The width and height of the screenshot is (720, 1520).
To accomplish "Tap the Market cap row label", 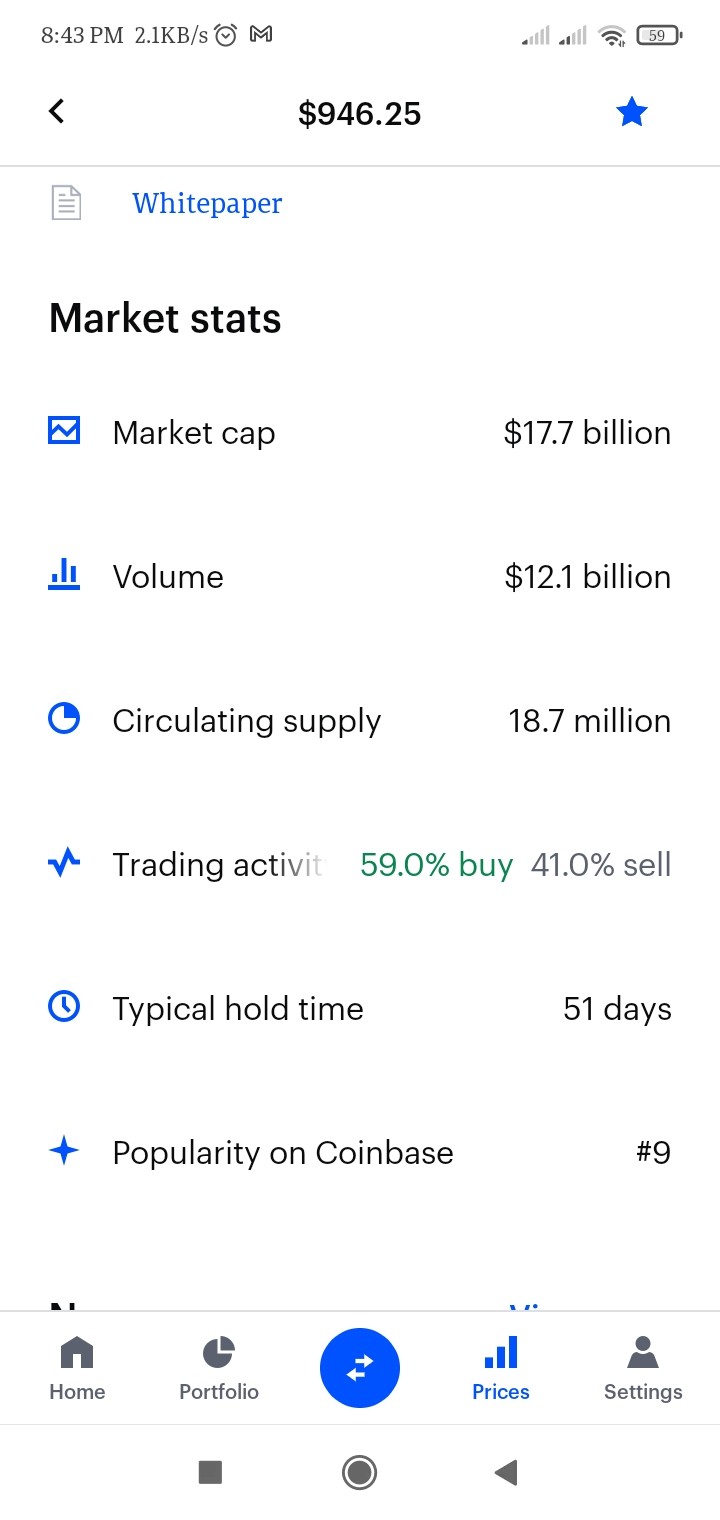I will tap(194, 433).
